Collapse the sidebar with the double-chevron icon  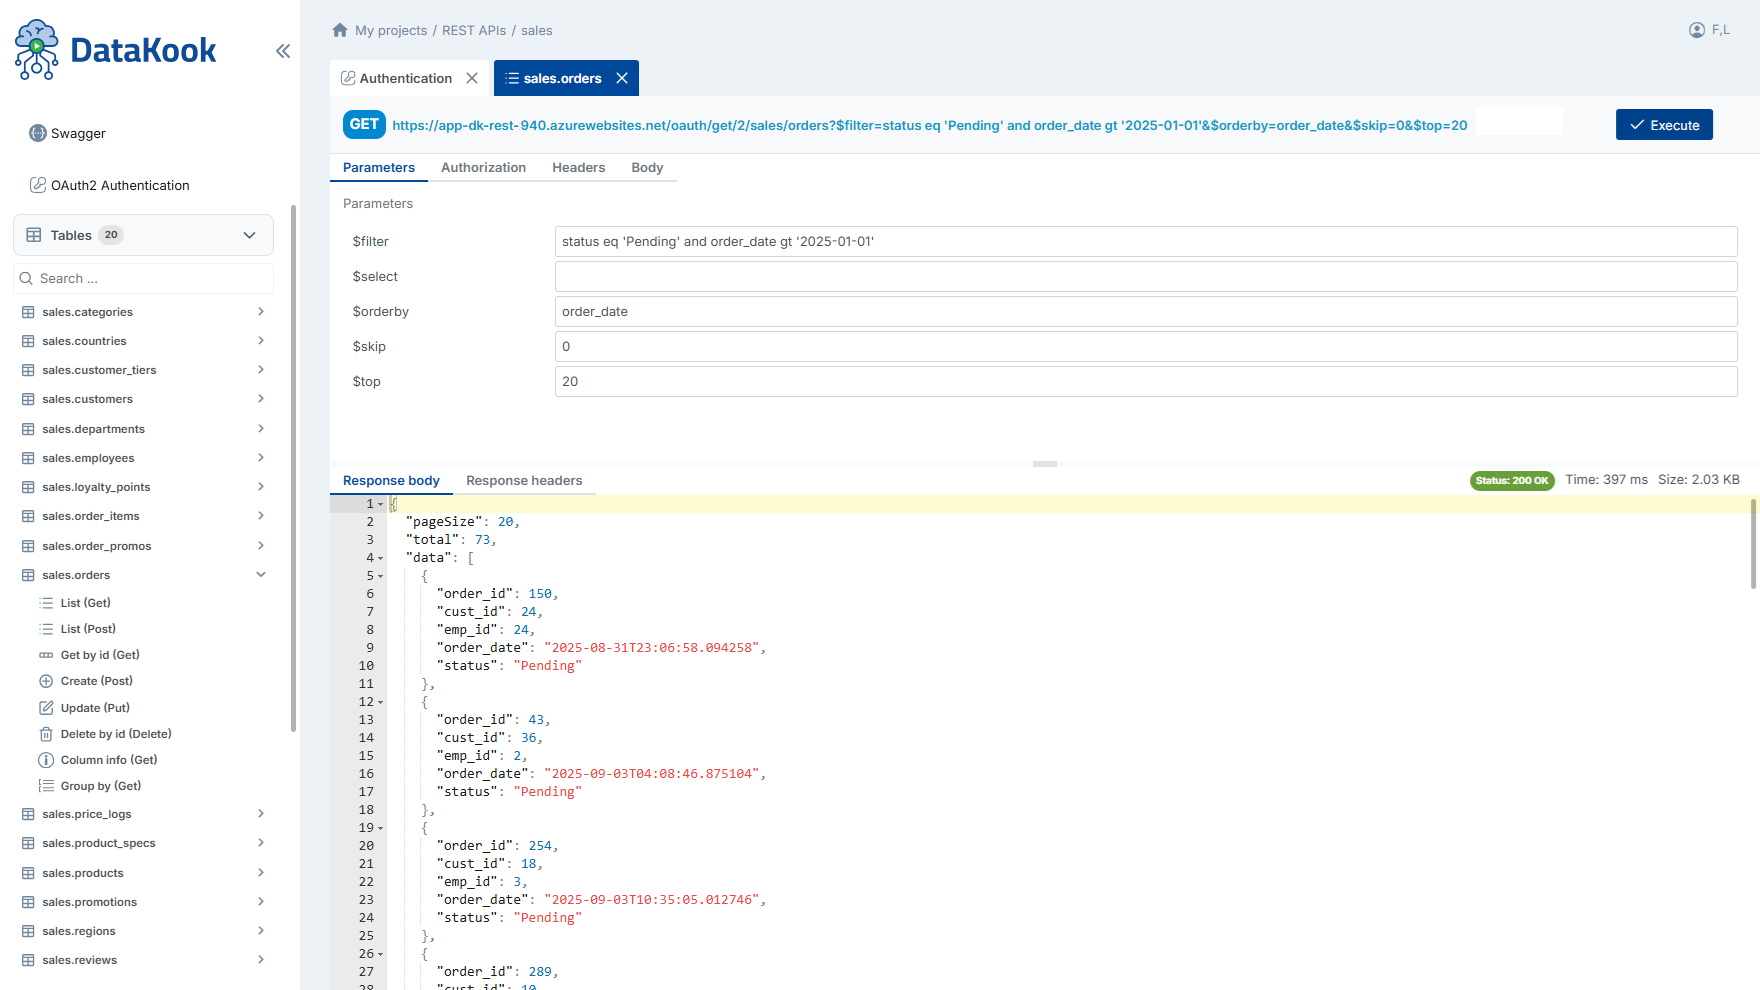[x=283, y=51]
